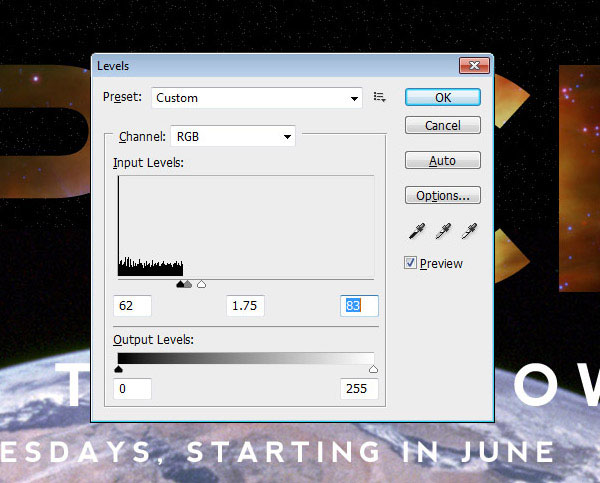
Task: Click the output levels gradient bar
Action: tap(246, 358)
